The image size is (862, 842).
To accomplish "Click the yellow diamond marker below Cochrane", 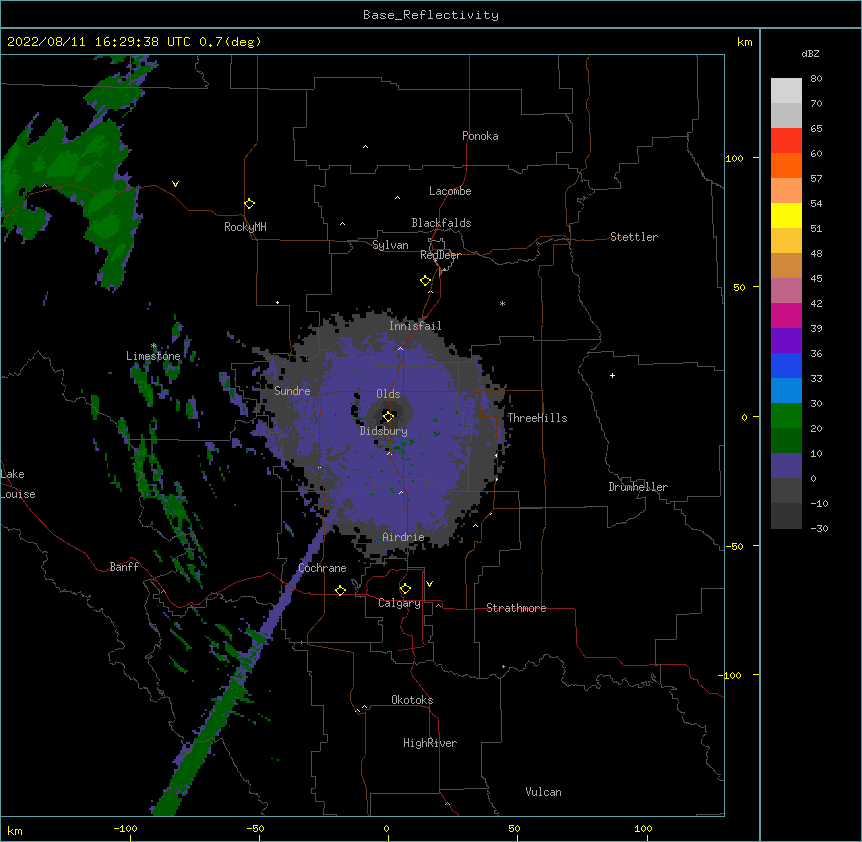I will 340,590.
